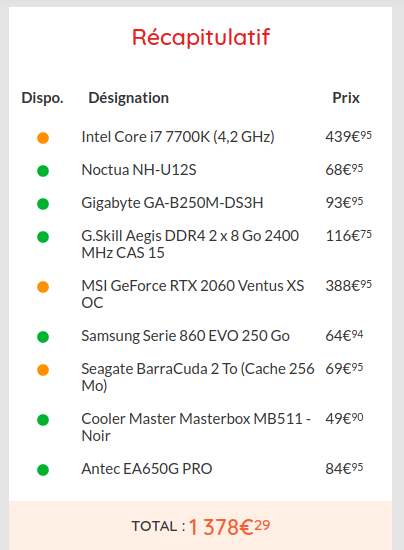404x550 pixels.
Task: Open Intel Core i7 7700K product link
Action: click(178, 137)
